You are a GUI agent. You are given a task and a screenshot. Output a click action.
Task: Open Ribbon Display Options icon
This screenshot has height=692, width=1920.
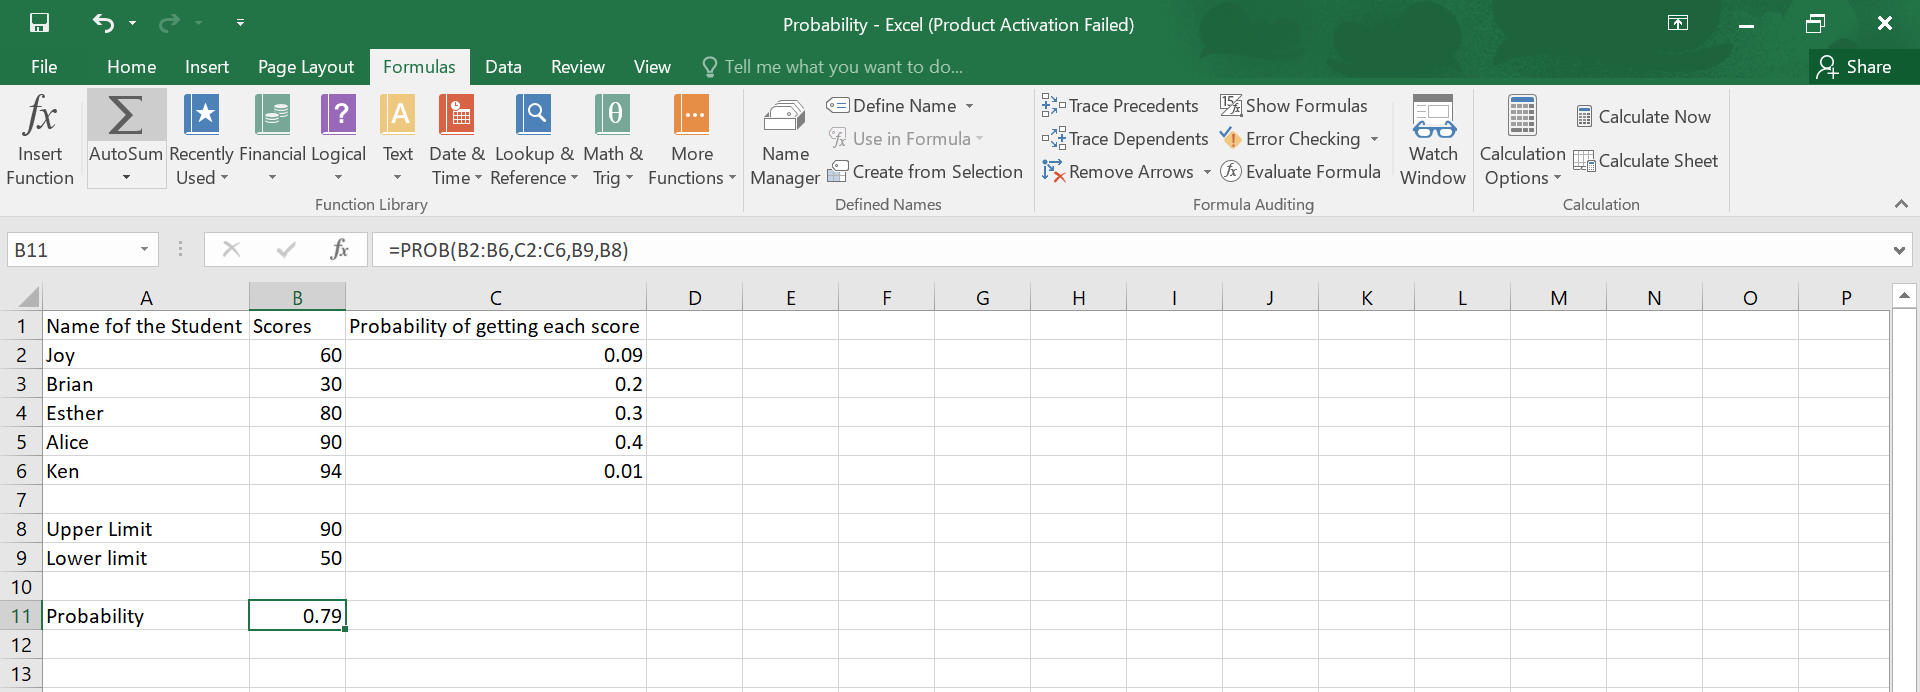[1678, 23]
